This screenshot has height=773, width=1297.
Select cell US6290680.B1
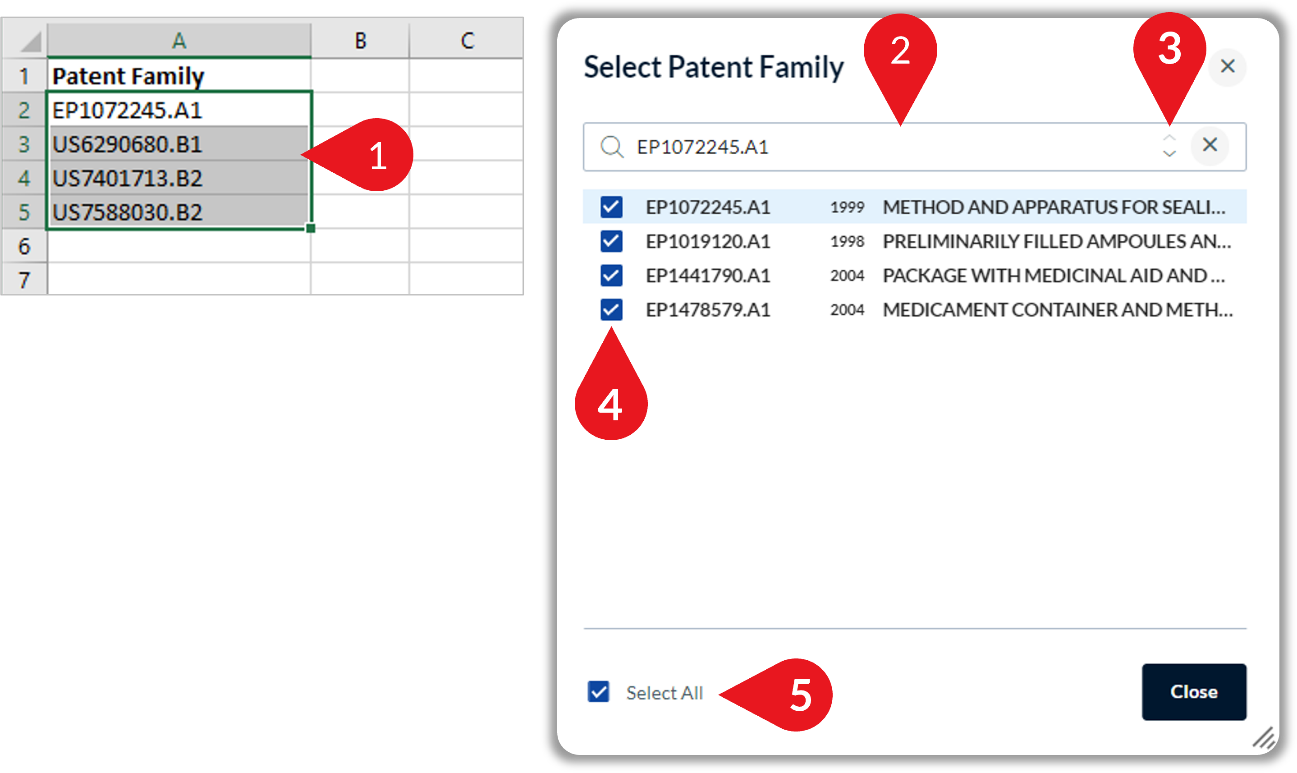pos(179,144)
